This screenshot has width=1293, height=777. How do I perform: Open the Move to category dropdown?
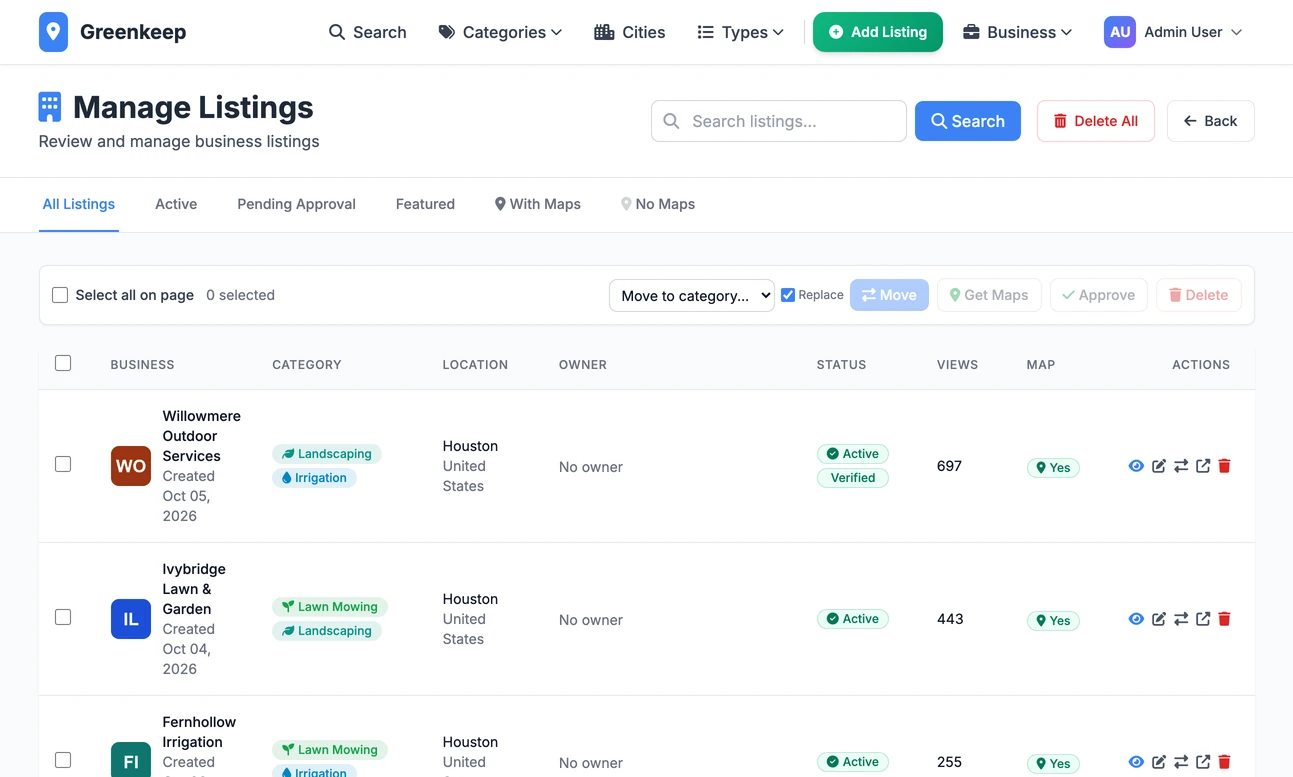(692, 295)
